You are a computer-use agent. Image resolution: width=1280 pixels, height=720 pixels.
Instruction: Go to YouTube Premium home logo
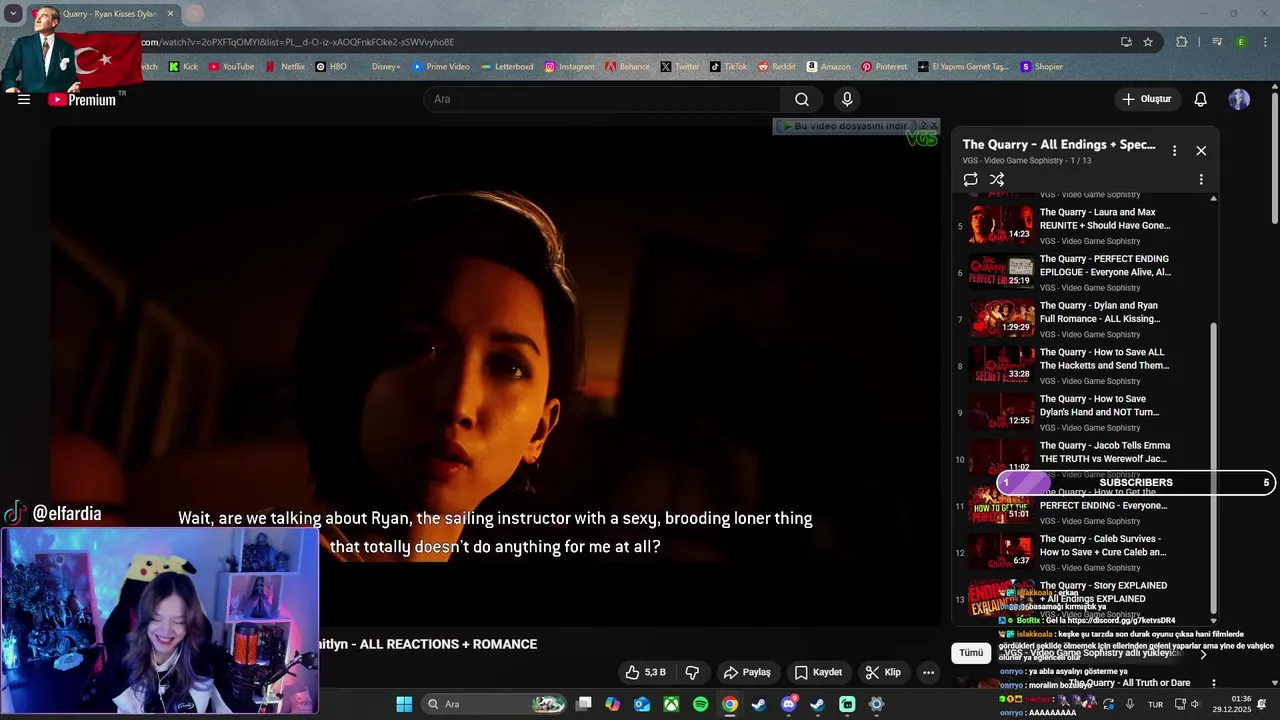tap(84, 99)
